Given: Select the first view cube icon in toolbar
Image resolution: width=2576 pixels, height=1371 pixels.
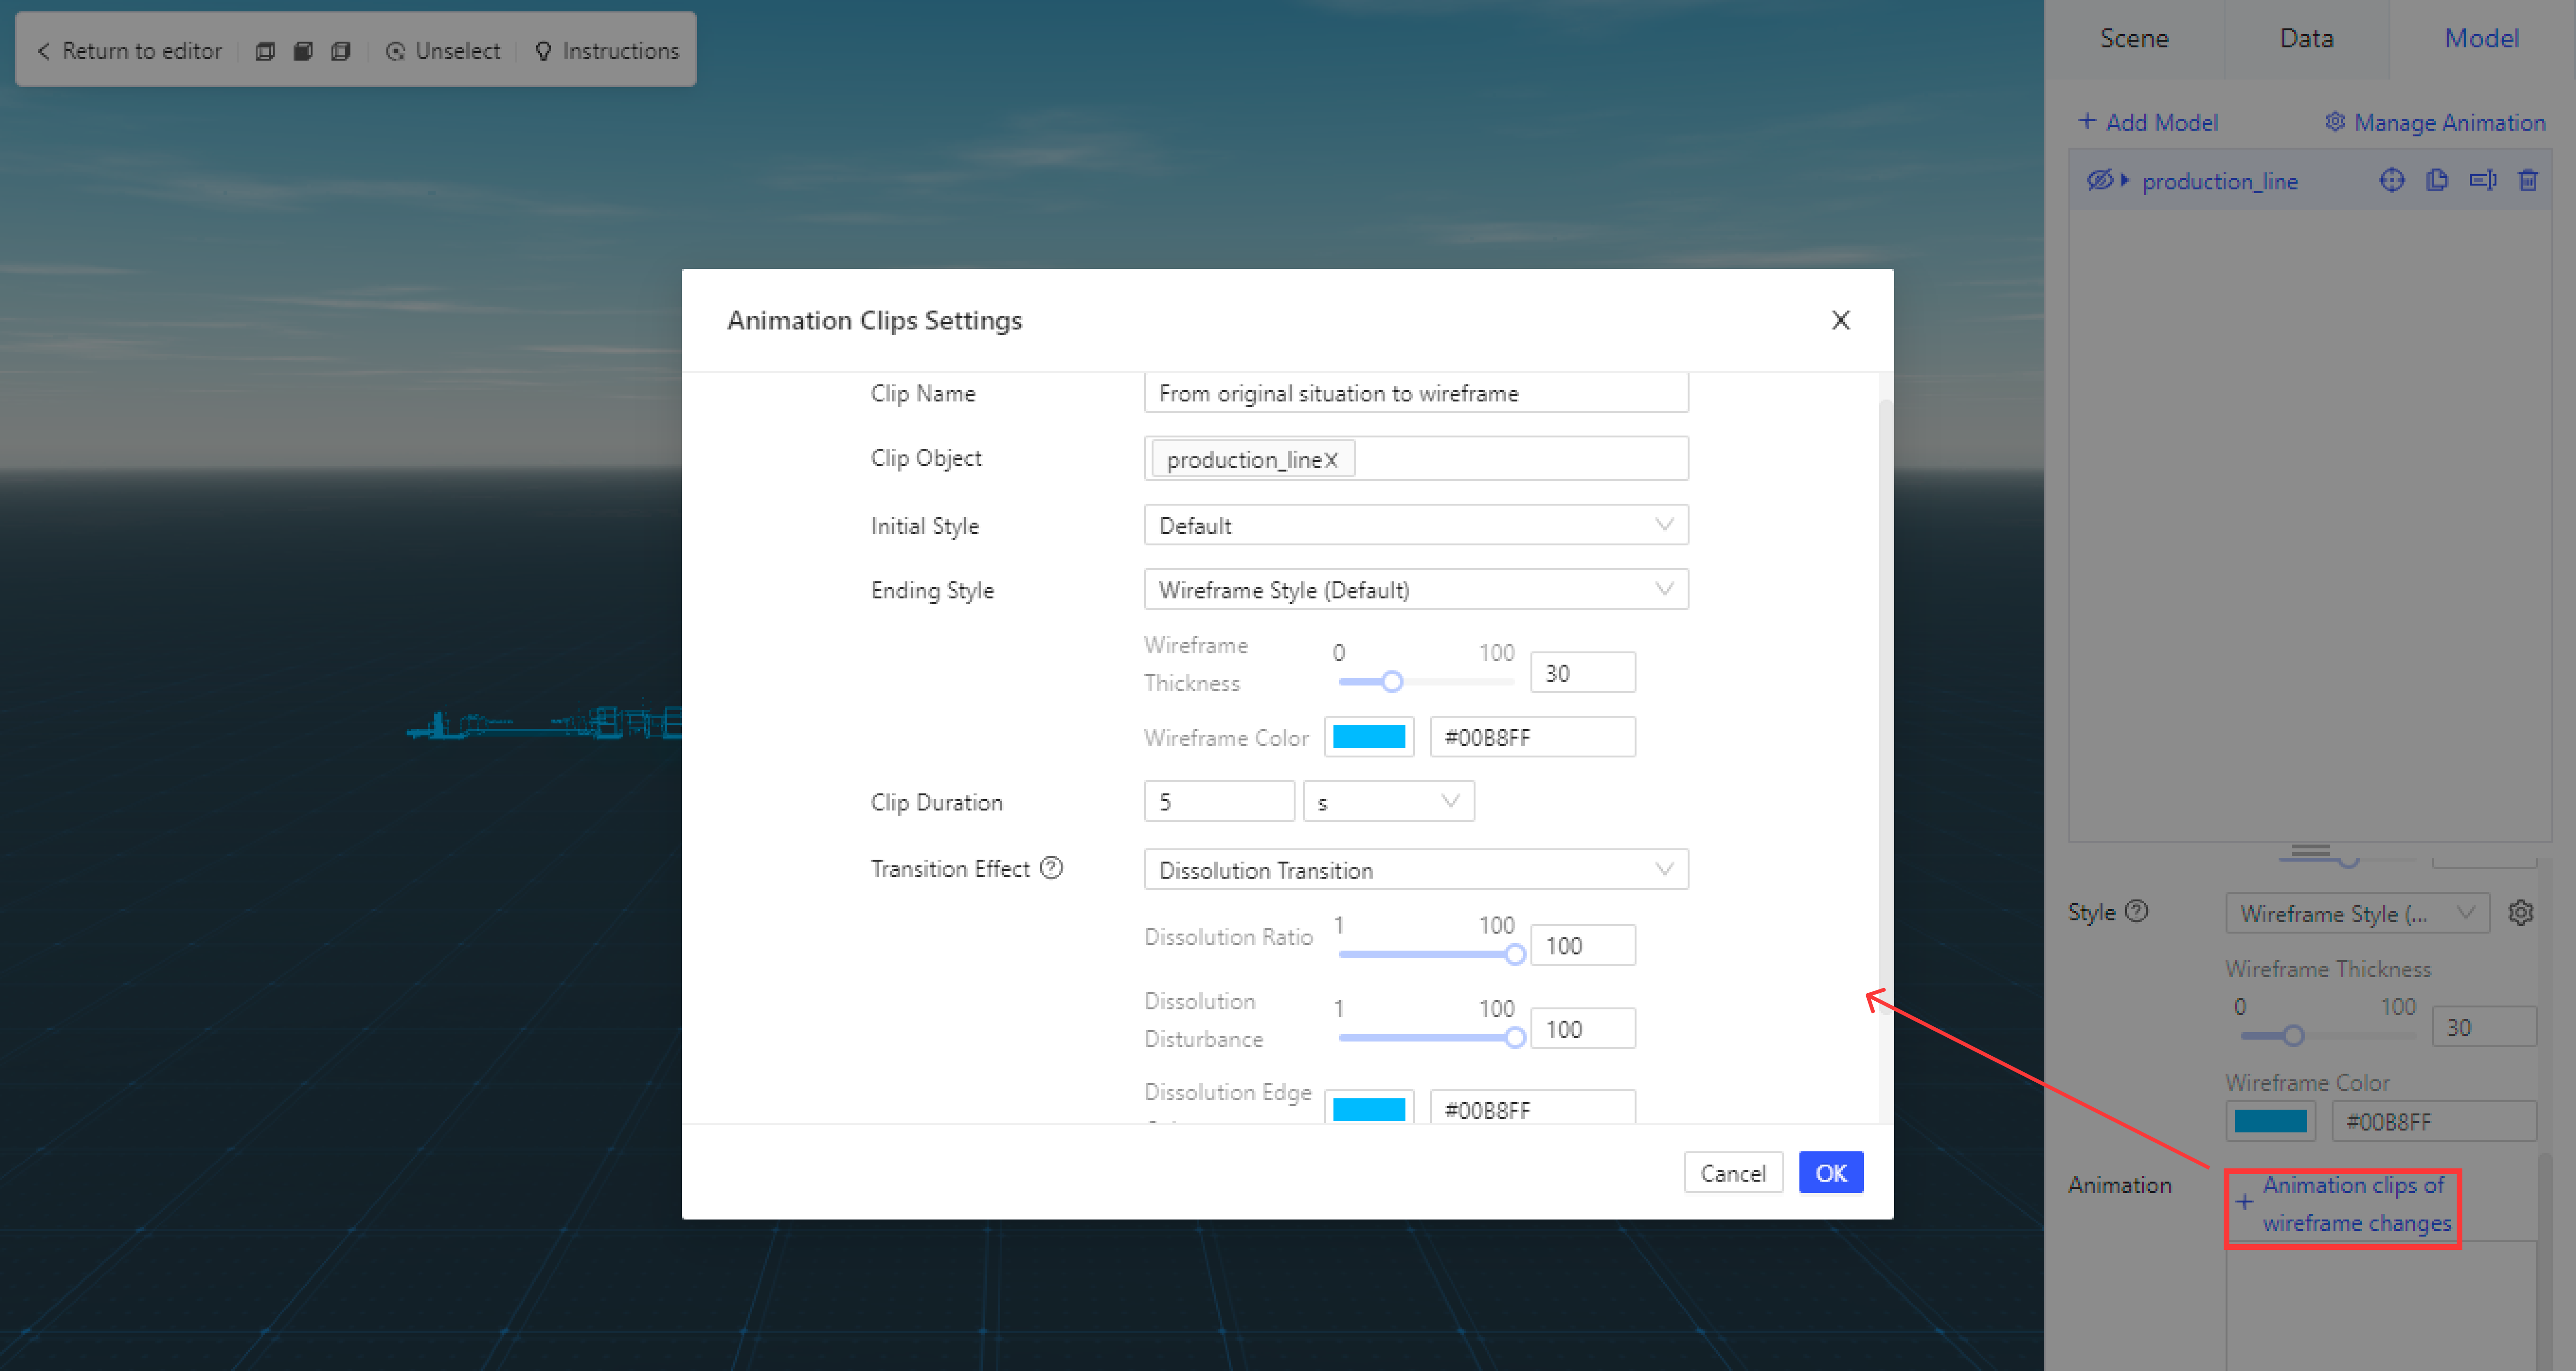Looking at the screenshot, I should coord(265,50).
